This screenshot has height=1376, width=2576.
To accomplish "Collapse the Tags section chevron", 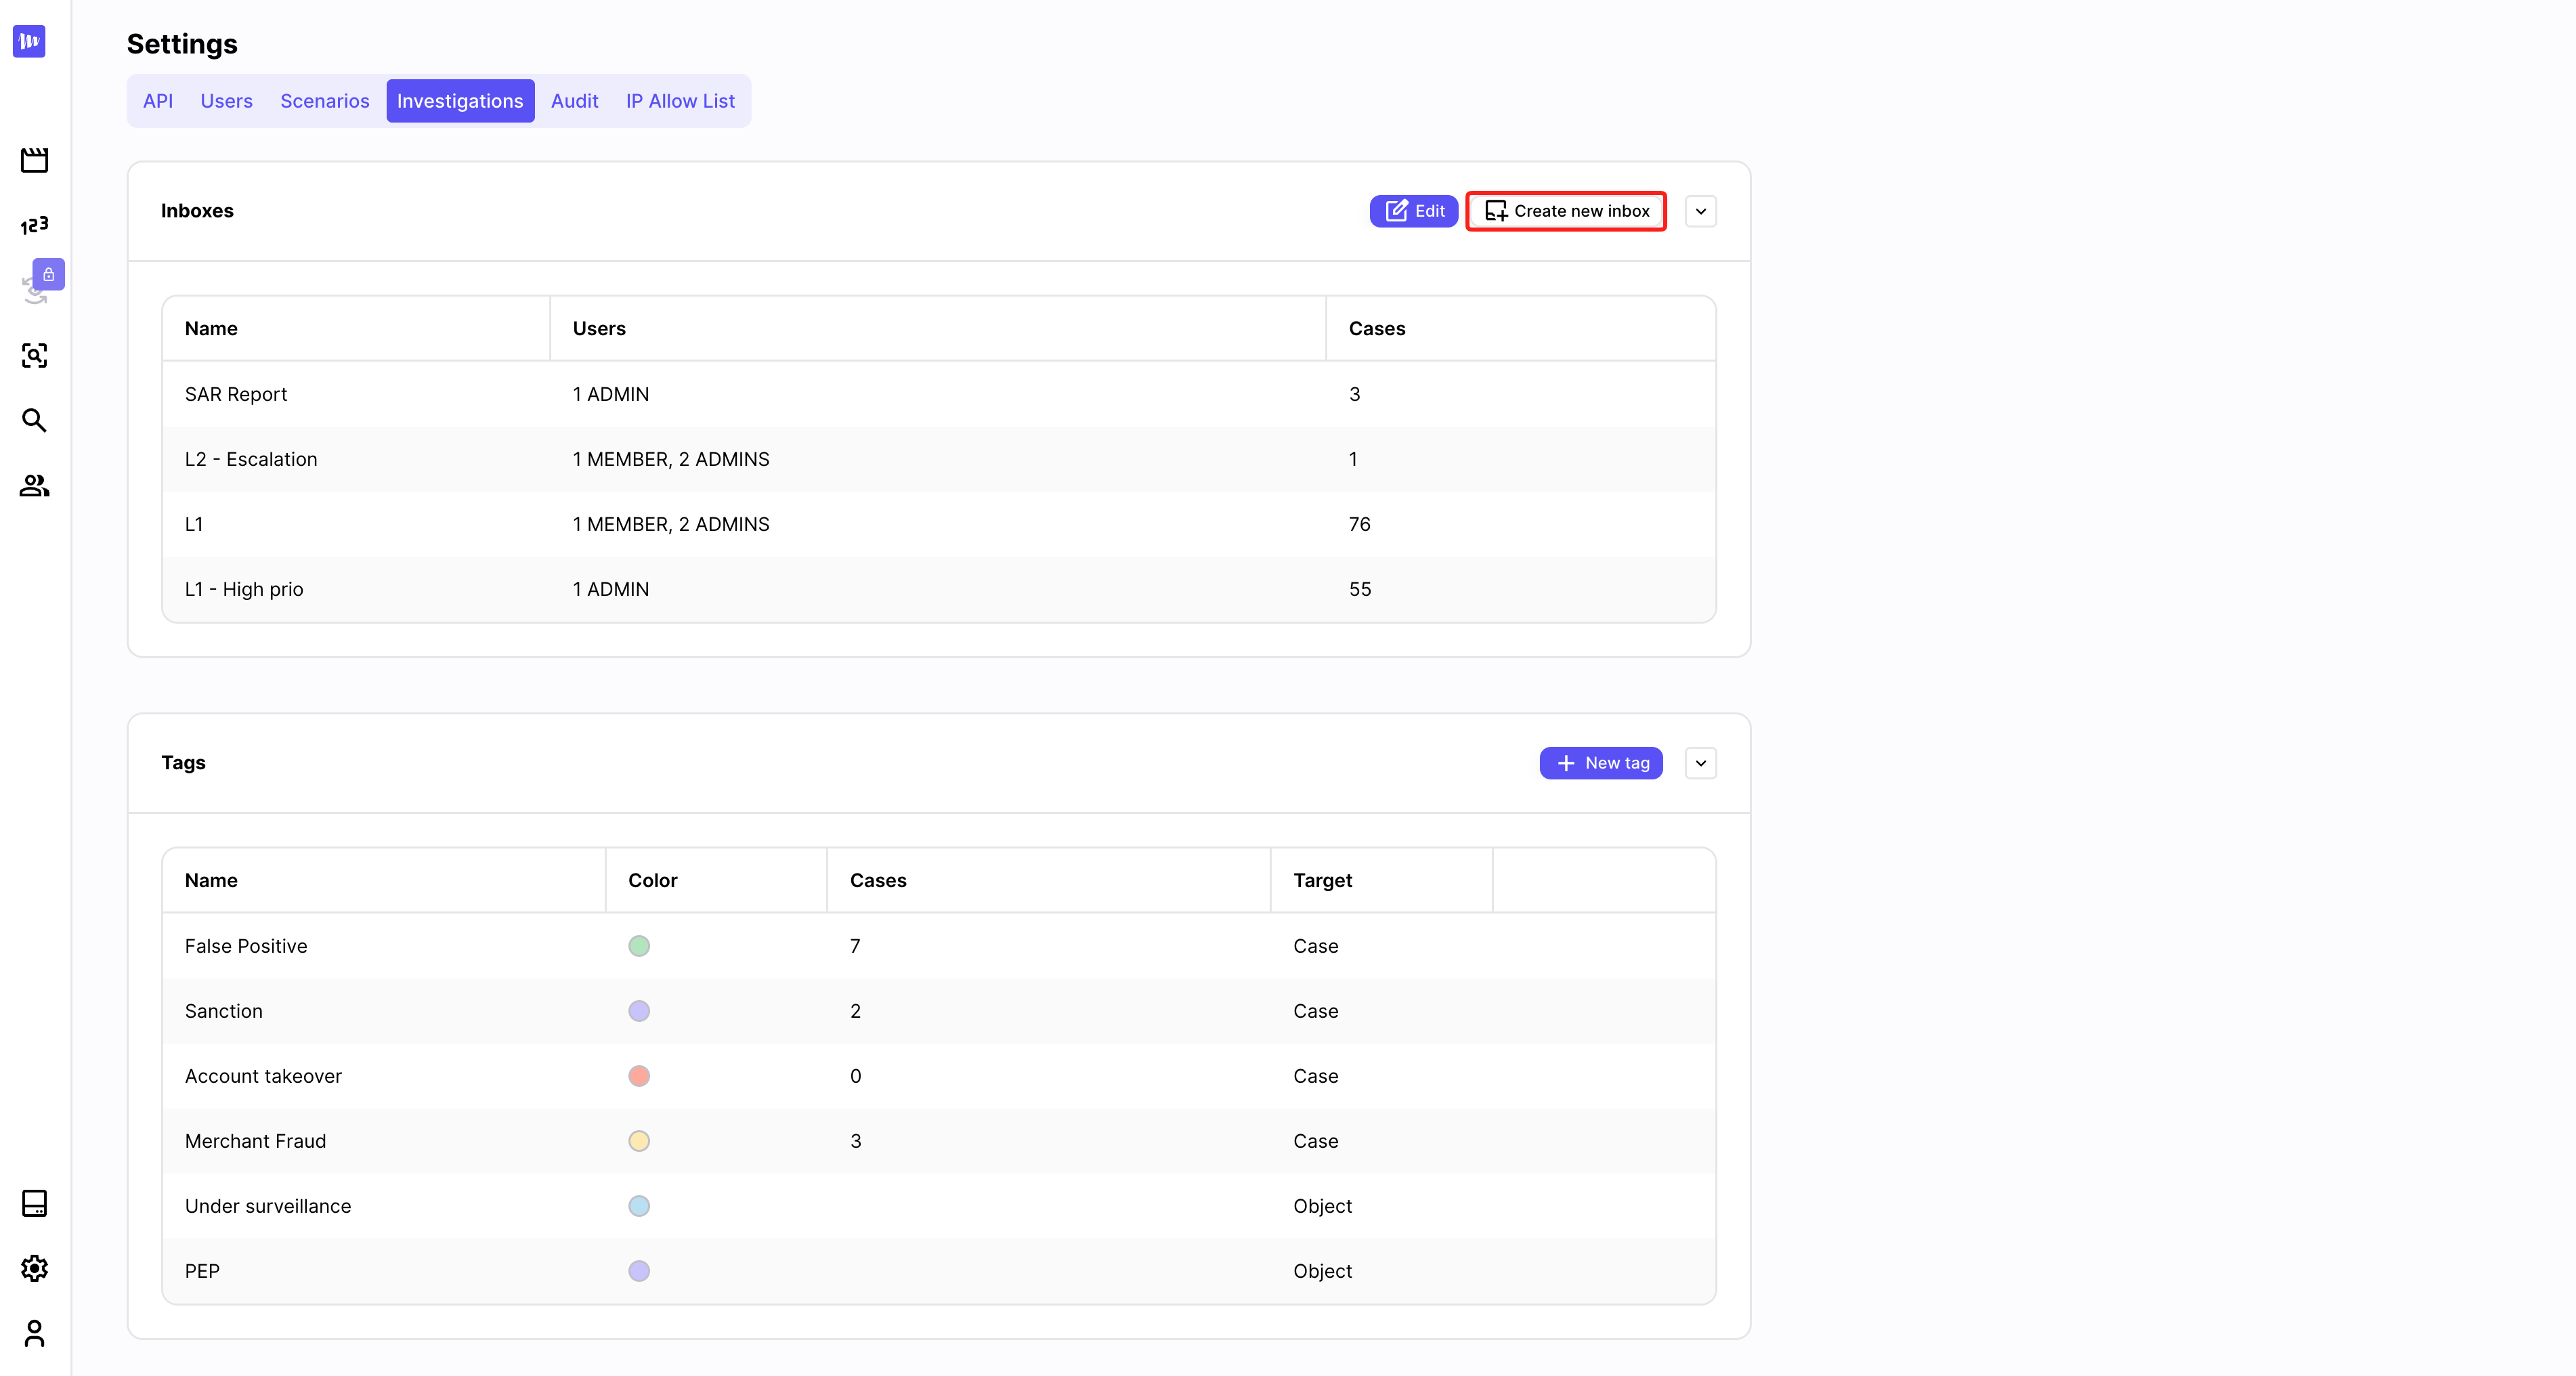I will coord(1700,763).
